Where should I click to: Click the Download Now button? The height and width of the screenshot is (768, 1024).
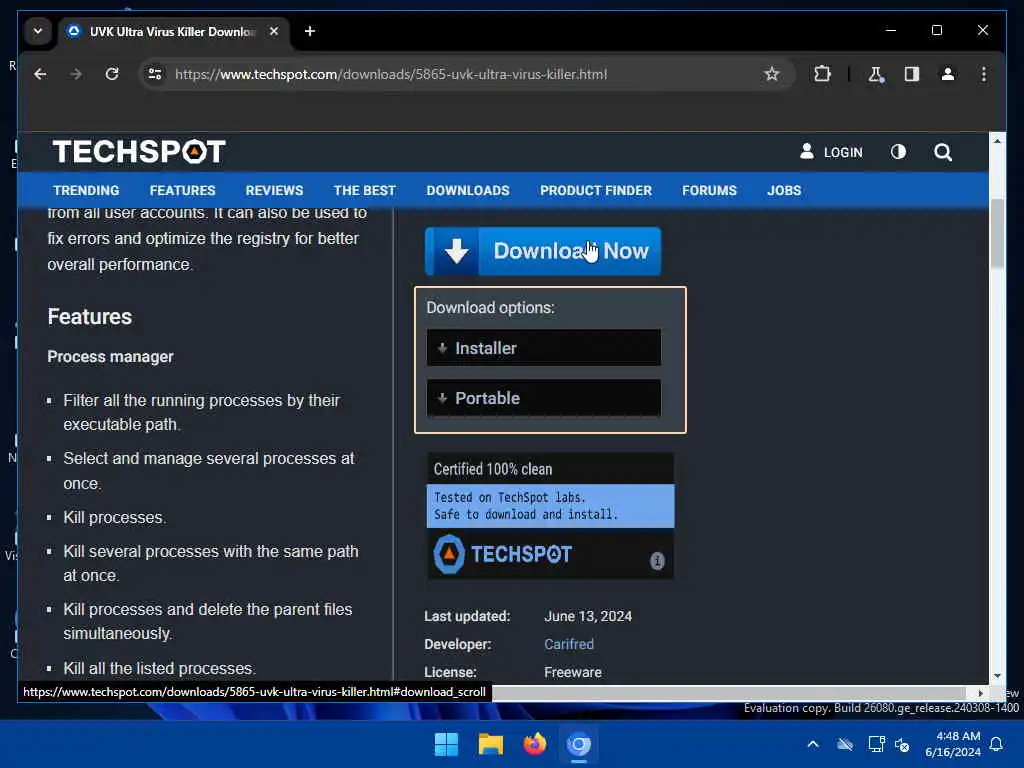pyautogui.click(x=543, y=251)
